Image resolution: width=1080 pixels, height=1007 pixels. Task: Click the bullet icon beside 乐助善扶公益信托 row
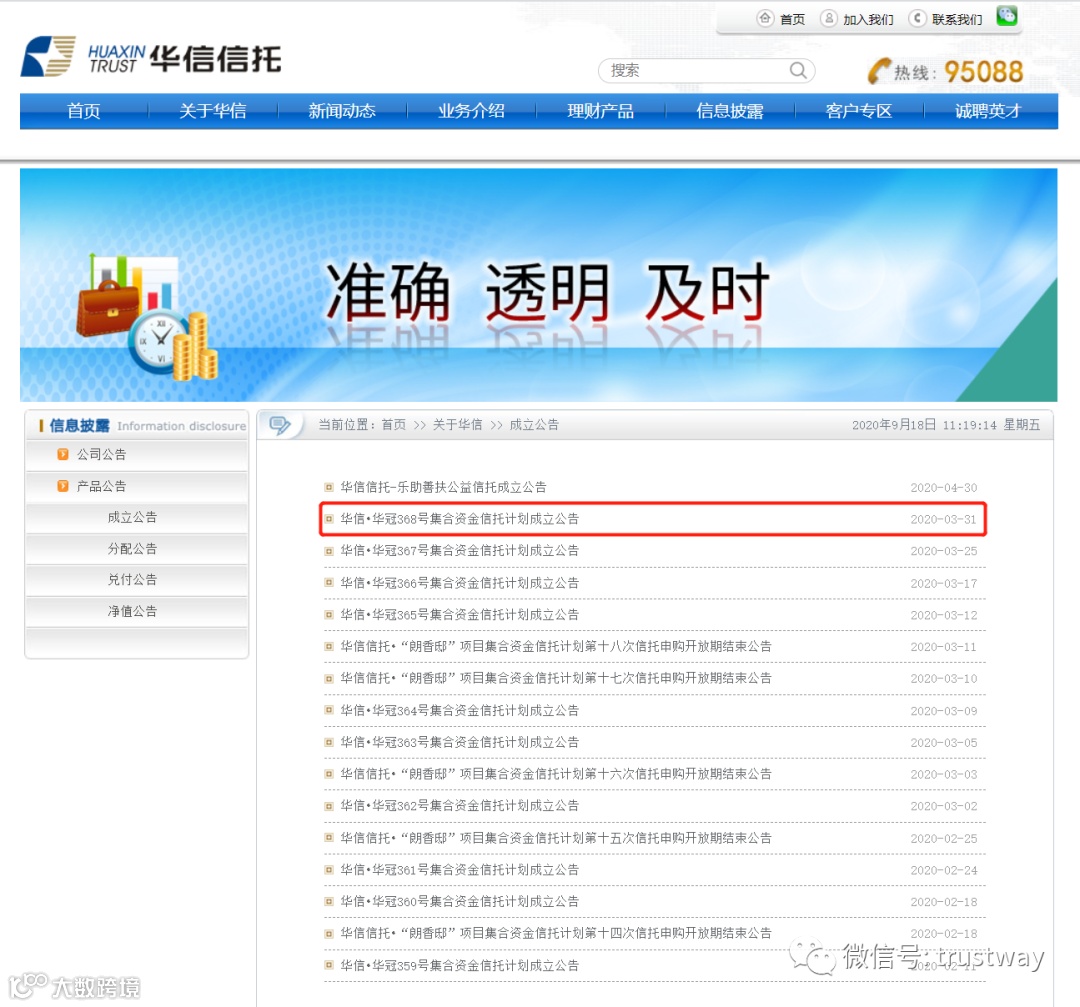pyautogui.click(x=329, y=488)
